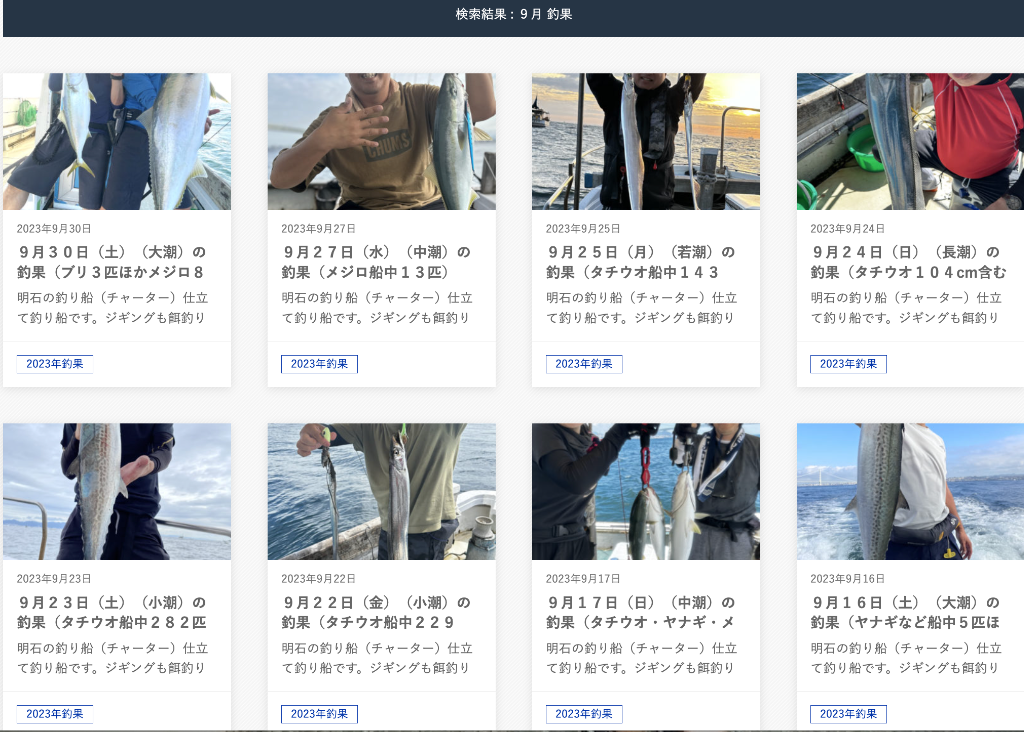Click 2023年釣果 tag below September 16 post
1024x732 pixels.
click(848, 714)
